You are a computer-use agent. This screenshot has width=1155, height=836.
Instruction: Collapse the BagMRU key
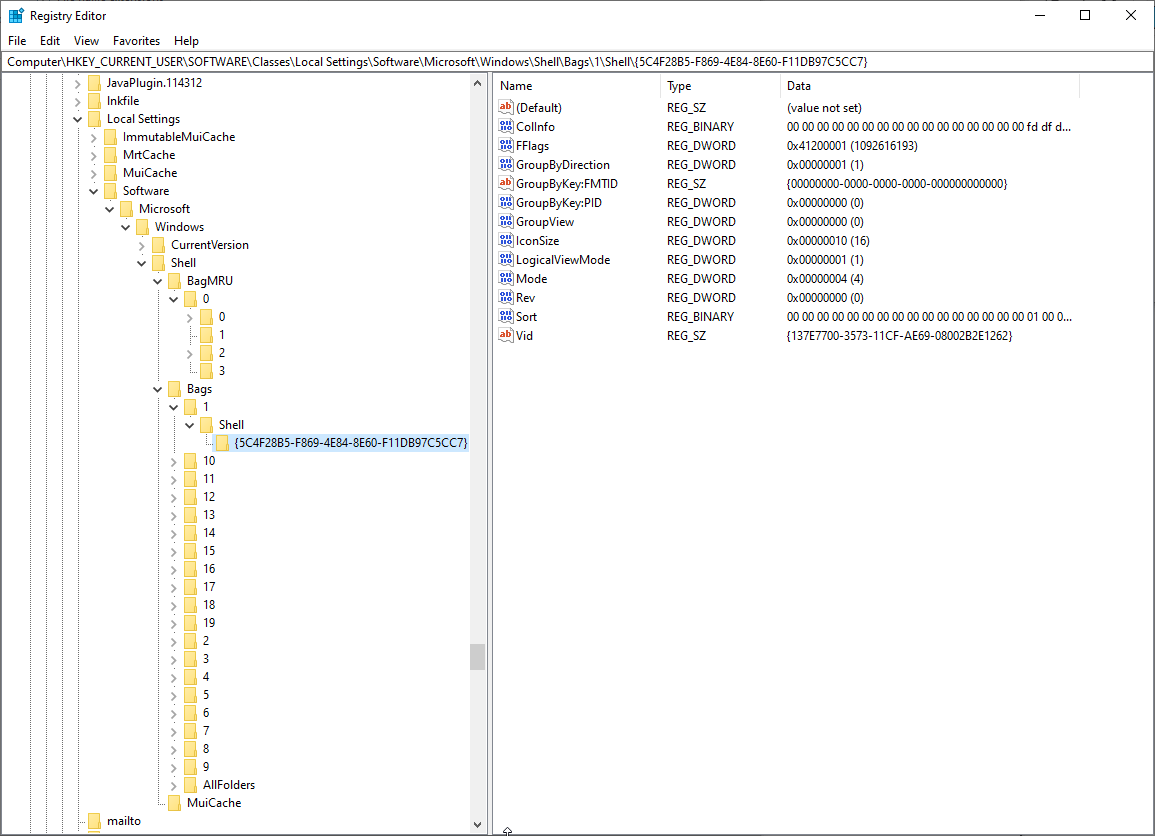[x=158, y=281]
